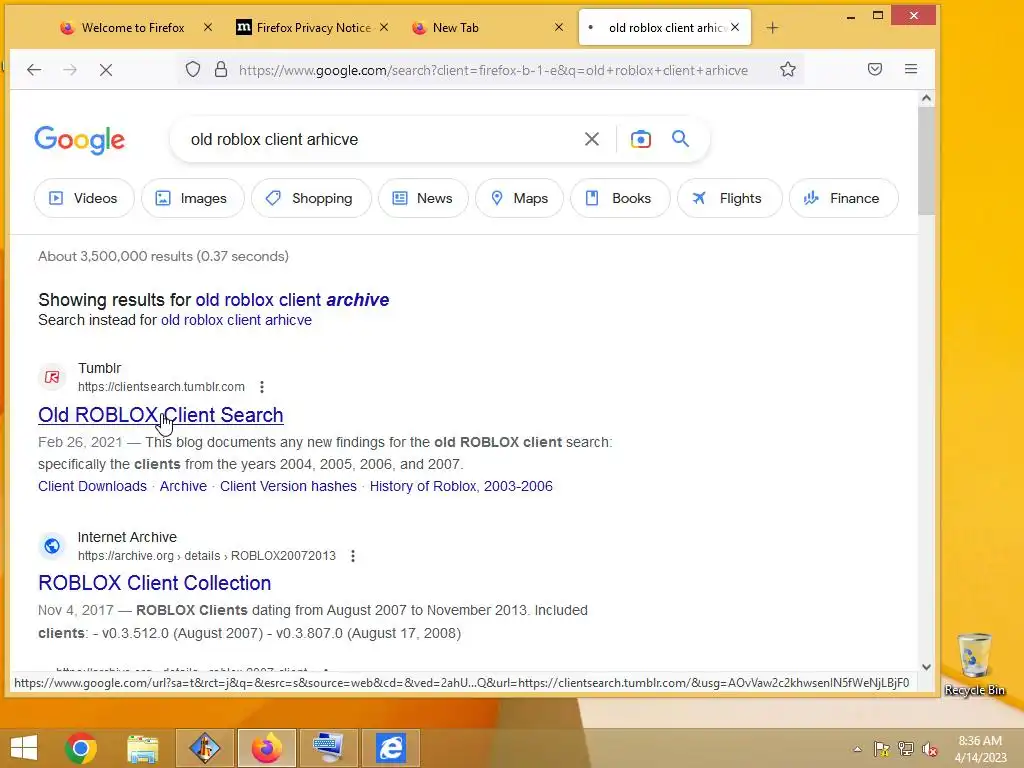This screenshot has height=768, width=1024.
Task: Click the muted volume tray icon
Action: click(x=930, y=749)
